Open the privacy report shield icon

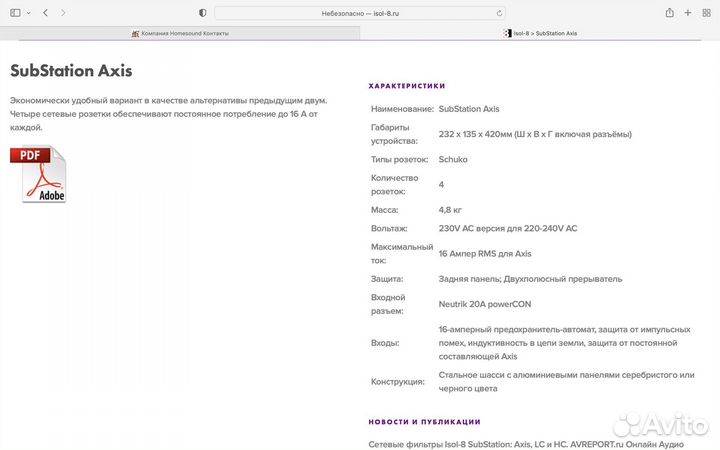pos(203,13)
